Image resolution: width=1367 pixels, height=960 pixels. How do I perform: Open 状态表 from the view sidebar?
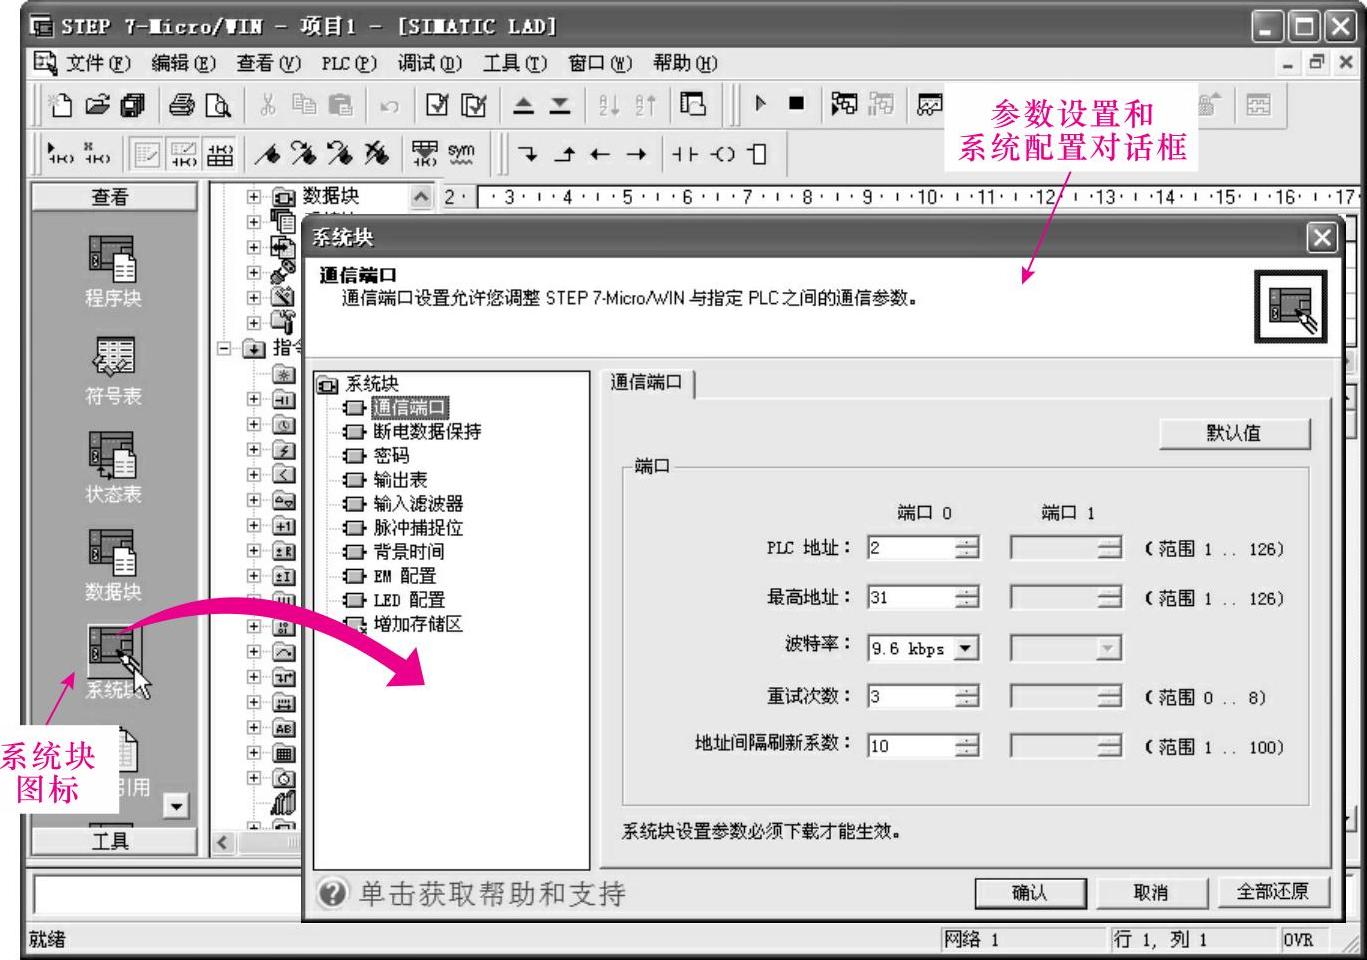112,467
